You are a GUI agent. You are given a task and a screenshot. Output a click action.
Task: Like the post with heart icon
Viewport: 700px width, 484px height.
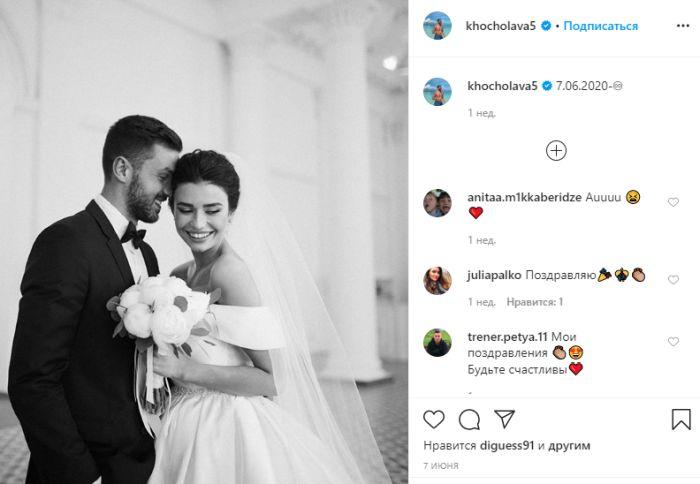pos(433,420)
